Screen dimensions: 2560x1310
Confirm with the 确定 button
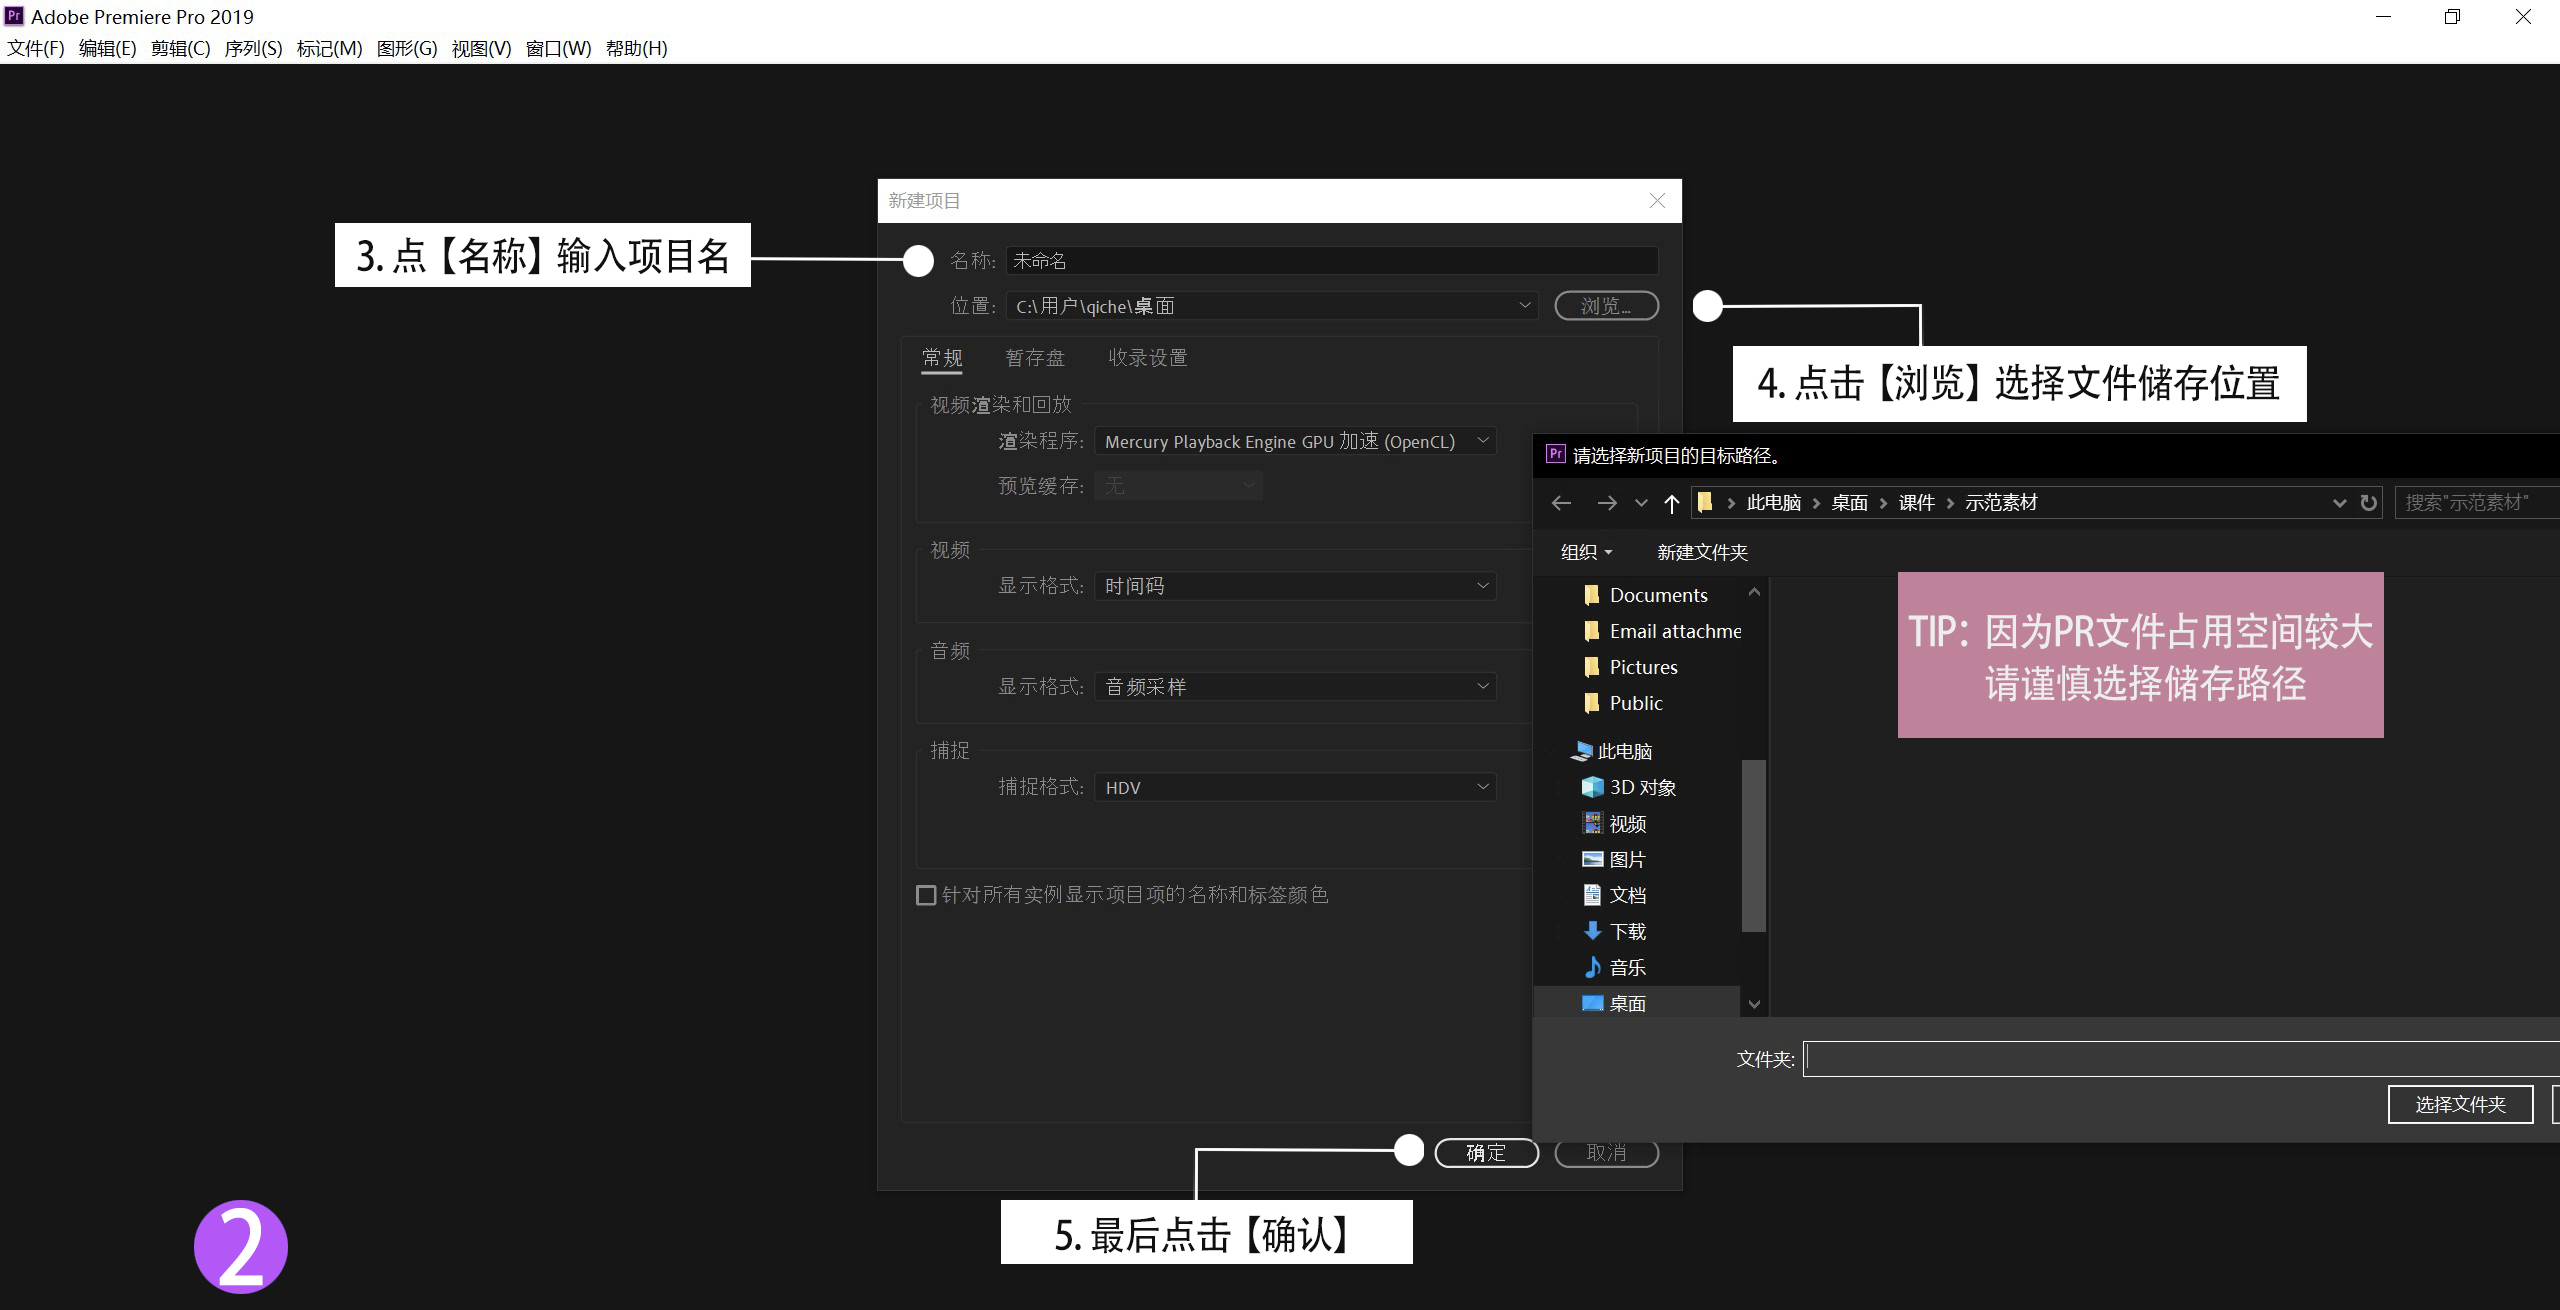coord(1486,1153)
